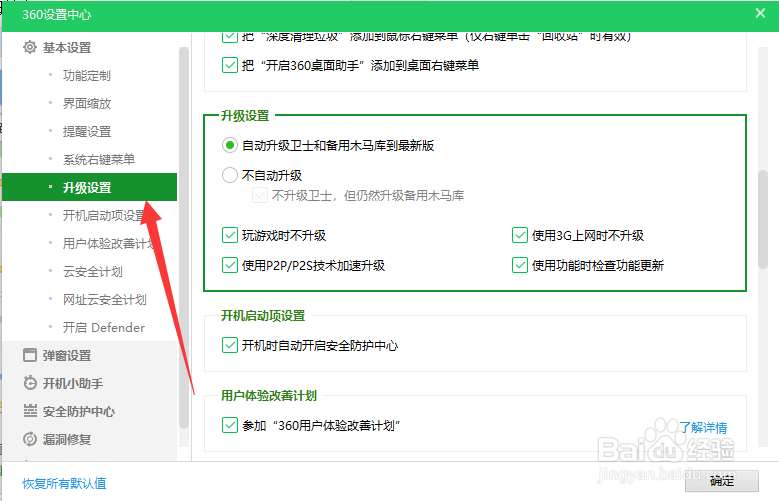Click the left sidebar scrollbar

click(x=184, y=238)
